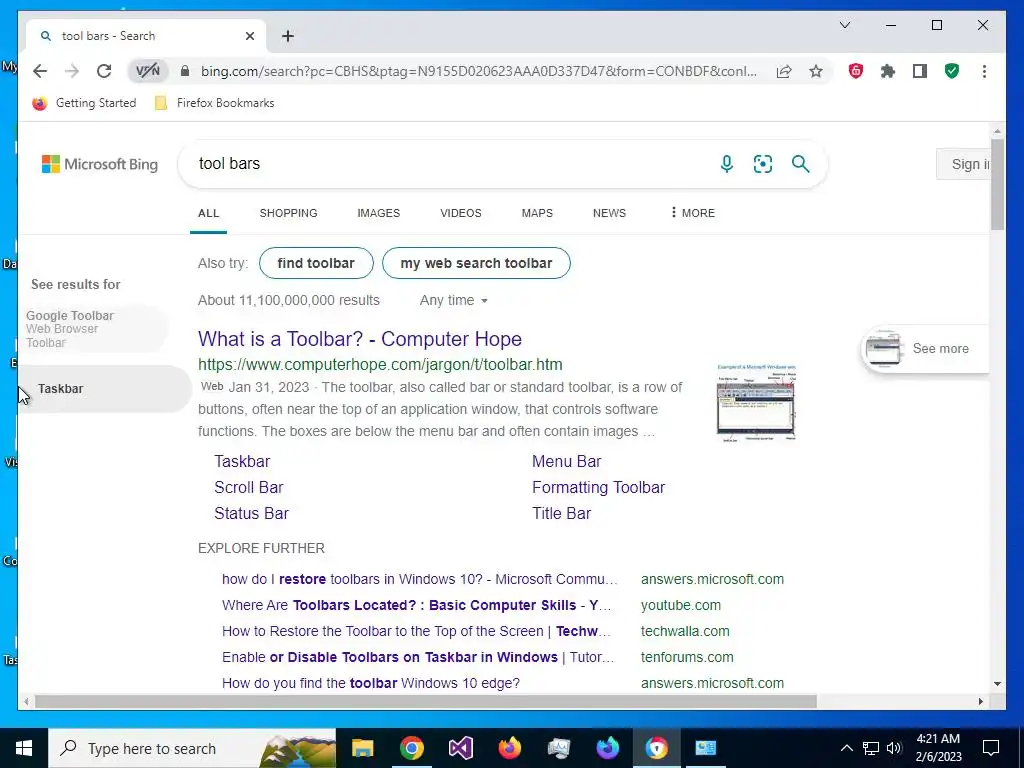Screen dimensions: 1024x768
Task: Click the padlock site info icon
Action: [x=185, y=71]
